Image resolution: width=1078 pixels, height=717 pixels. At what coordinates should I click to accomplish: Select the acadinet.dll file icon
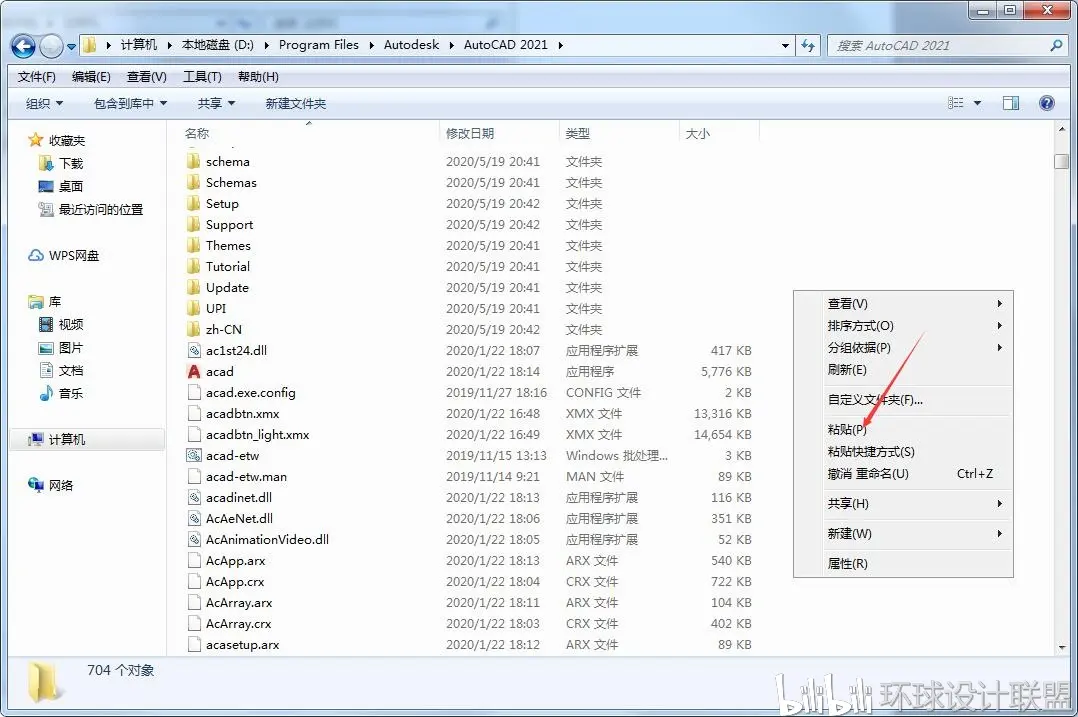(x=194, y=497)
